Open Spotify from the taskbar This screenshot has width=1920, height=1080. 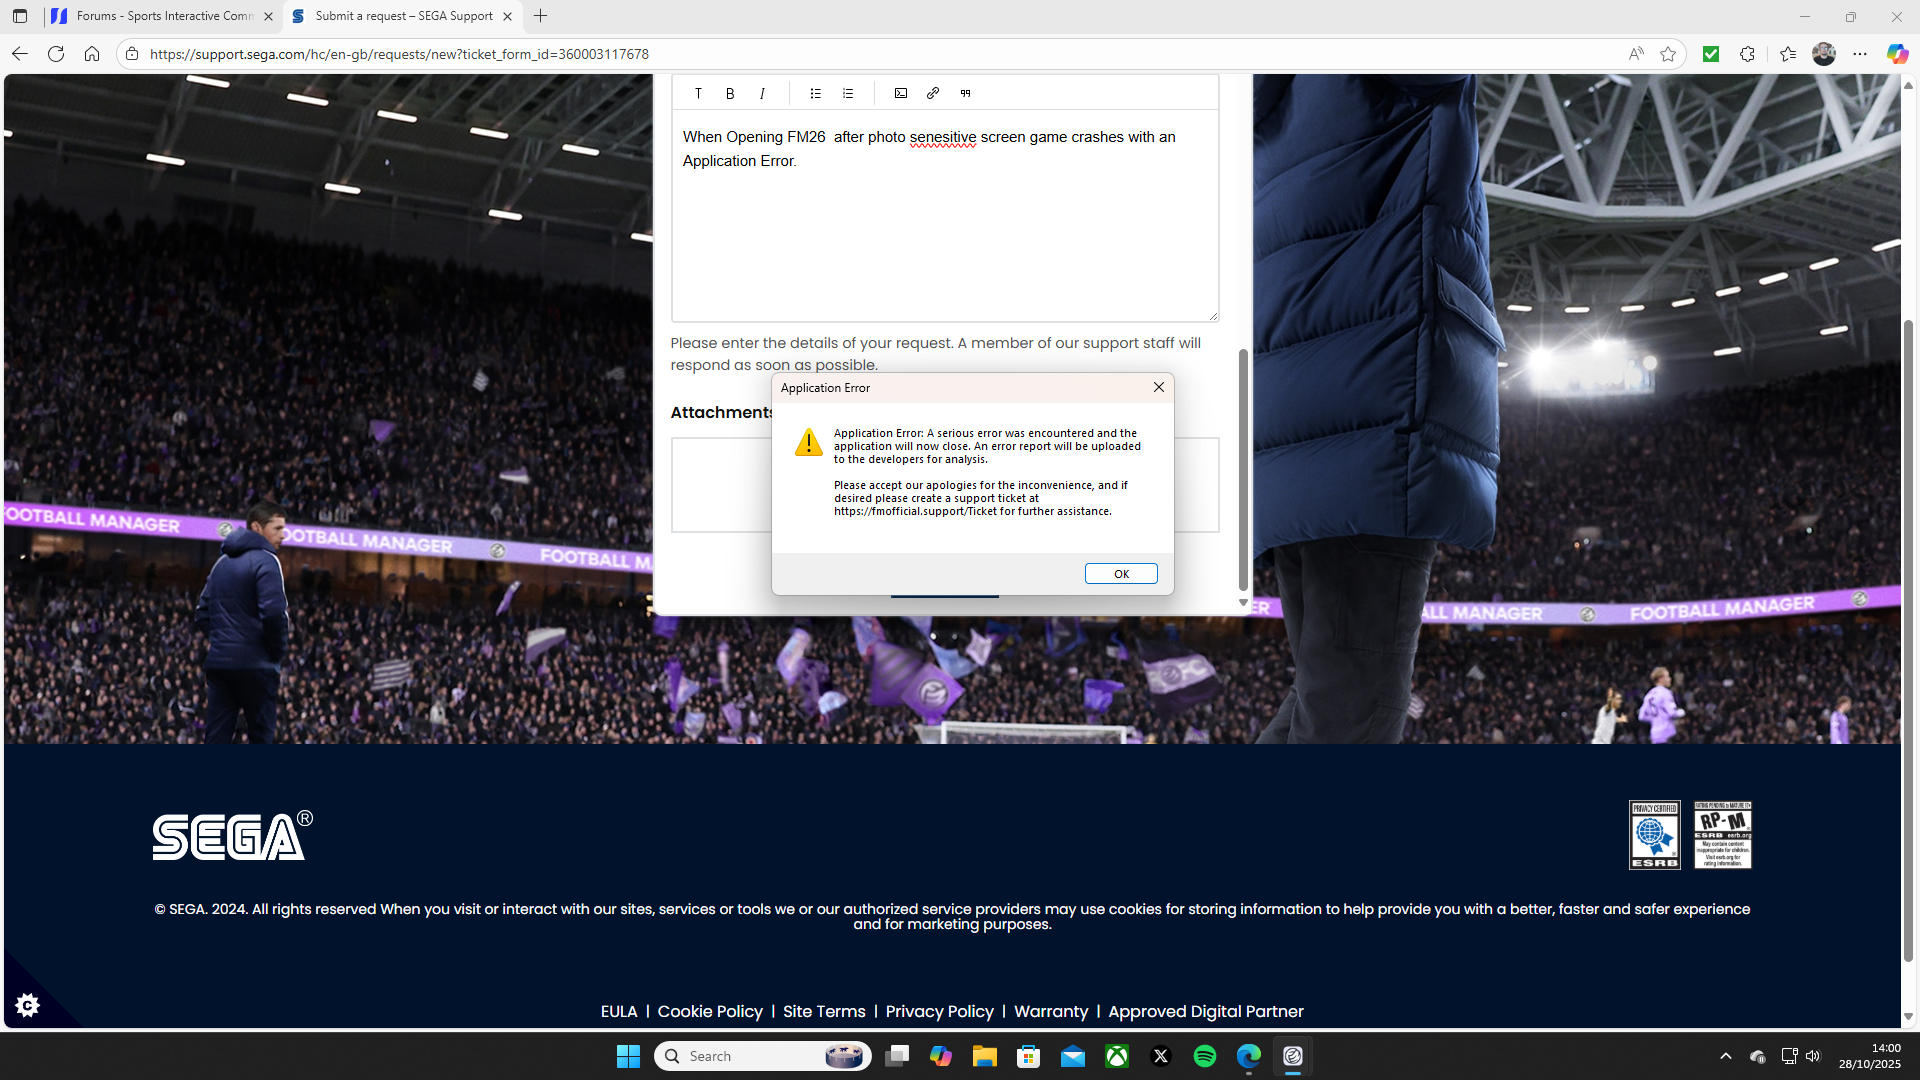click(1205, 1056)
